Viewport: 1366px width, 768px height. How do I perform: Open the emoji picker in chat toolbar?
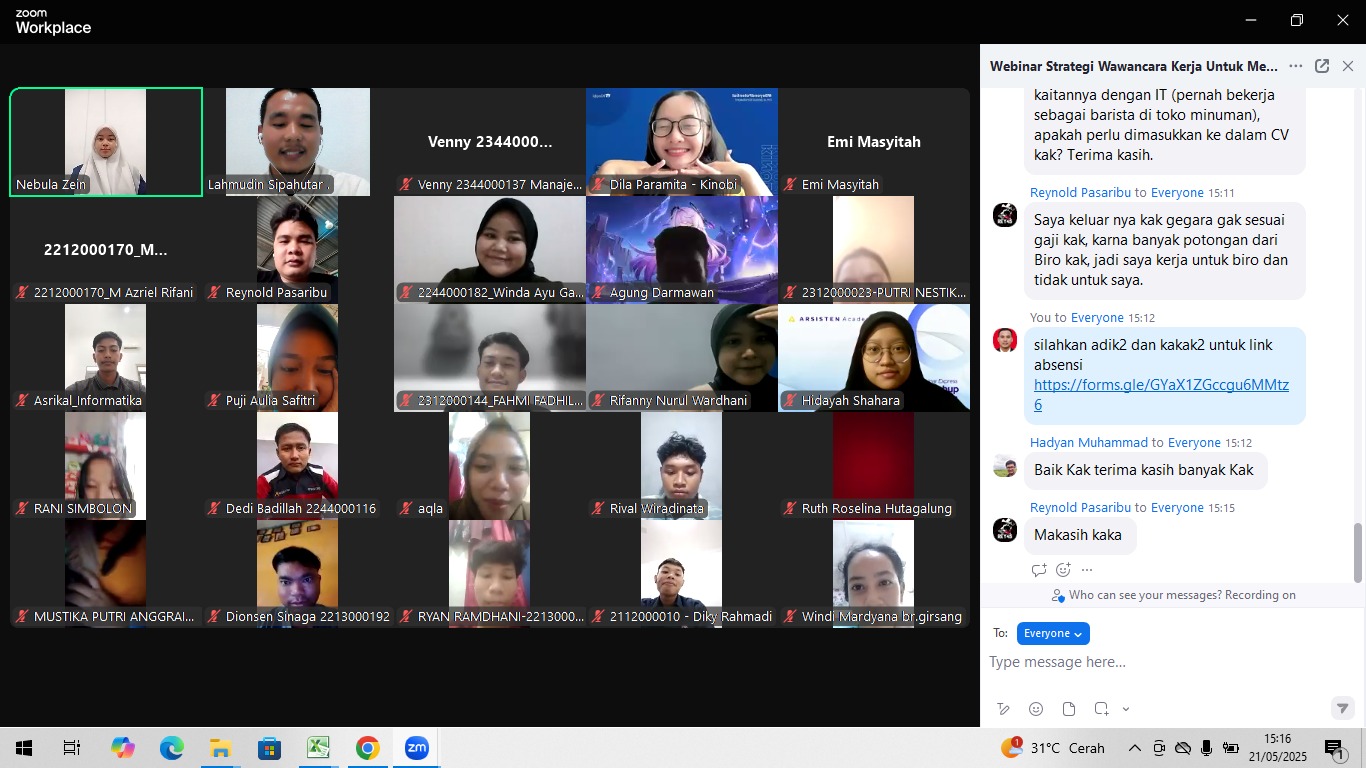(x=1036, y=709)
